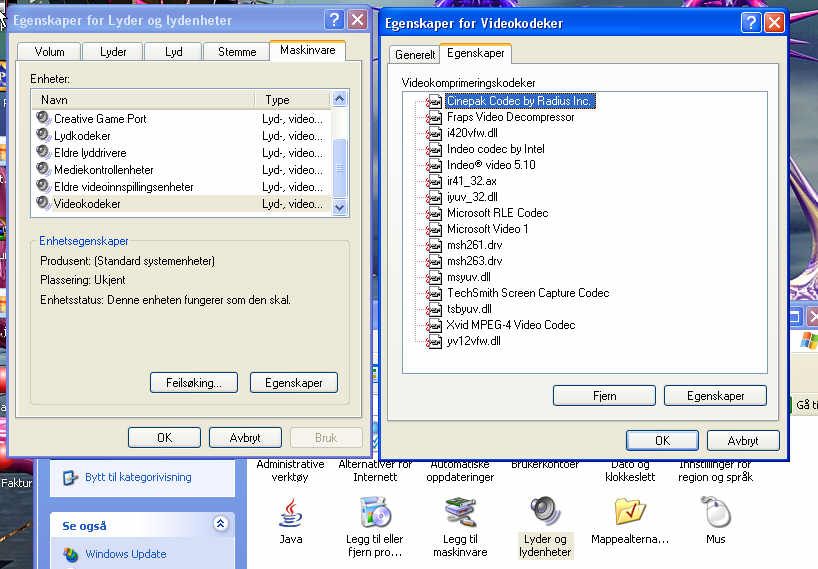The width and height of the screenshot is (818, 569).
Task: Select TechSmith Screen Capture Codec text
Action: tap(528, 294)
